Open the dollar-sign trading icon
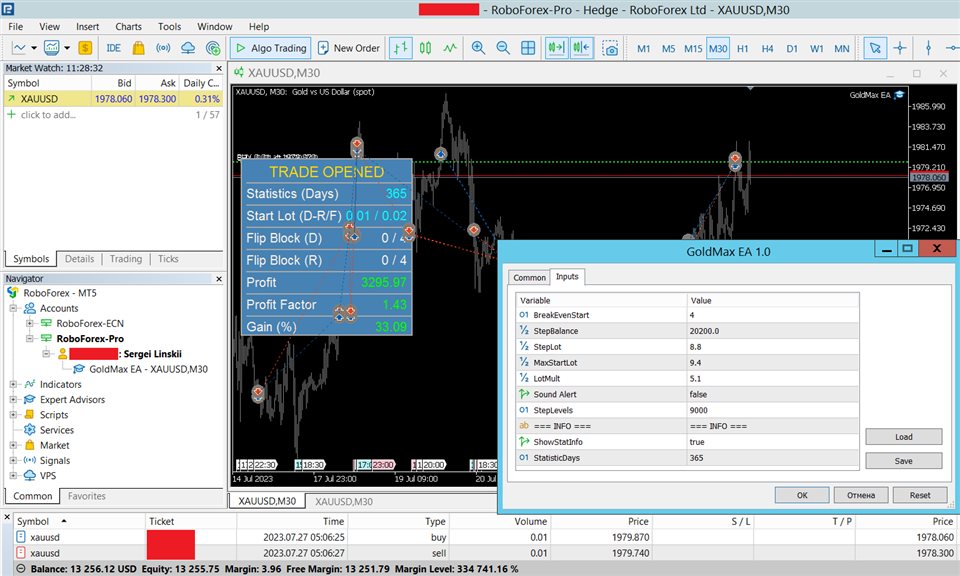960x576 pixels. [x=85, y=48]
